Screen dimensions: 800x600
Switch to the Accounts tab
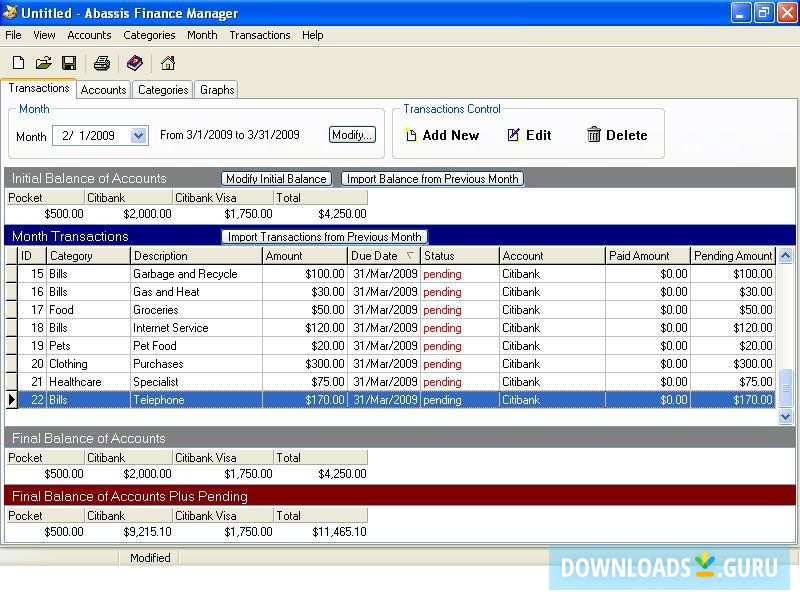click(104, 90)
